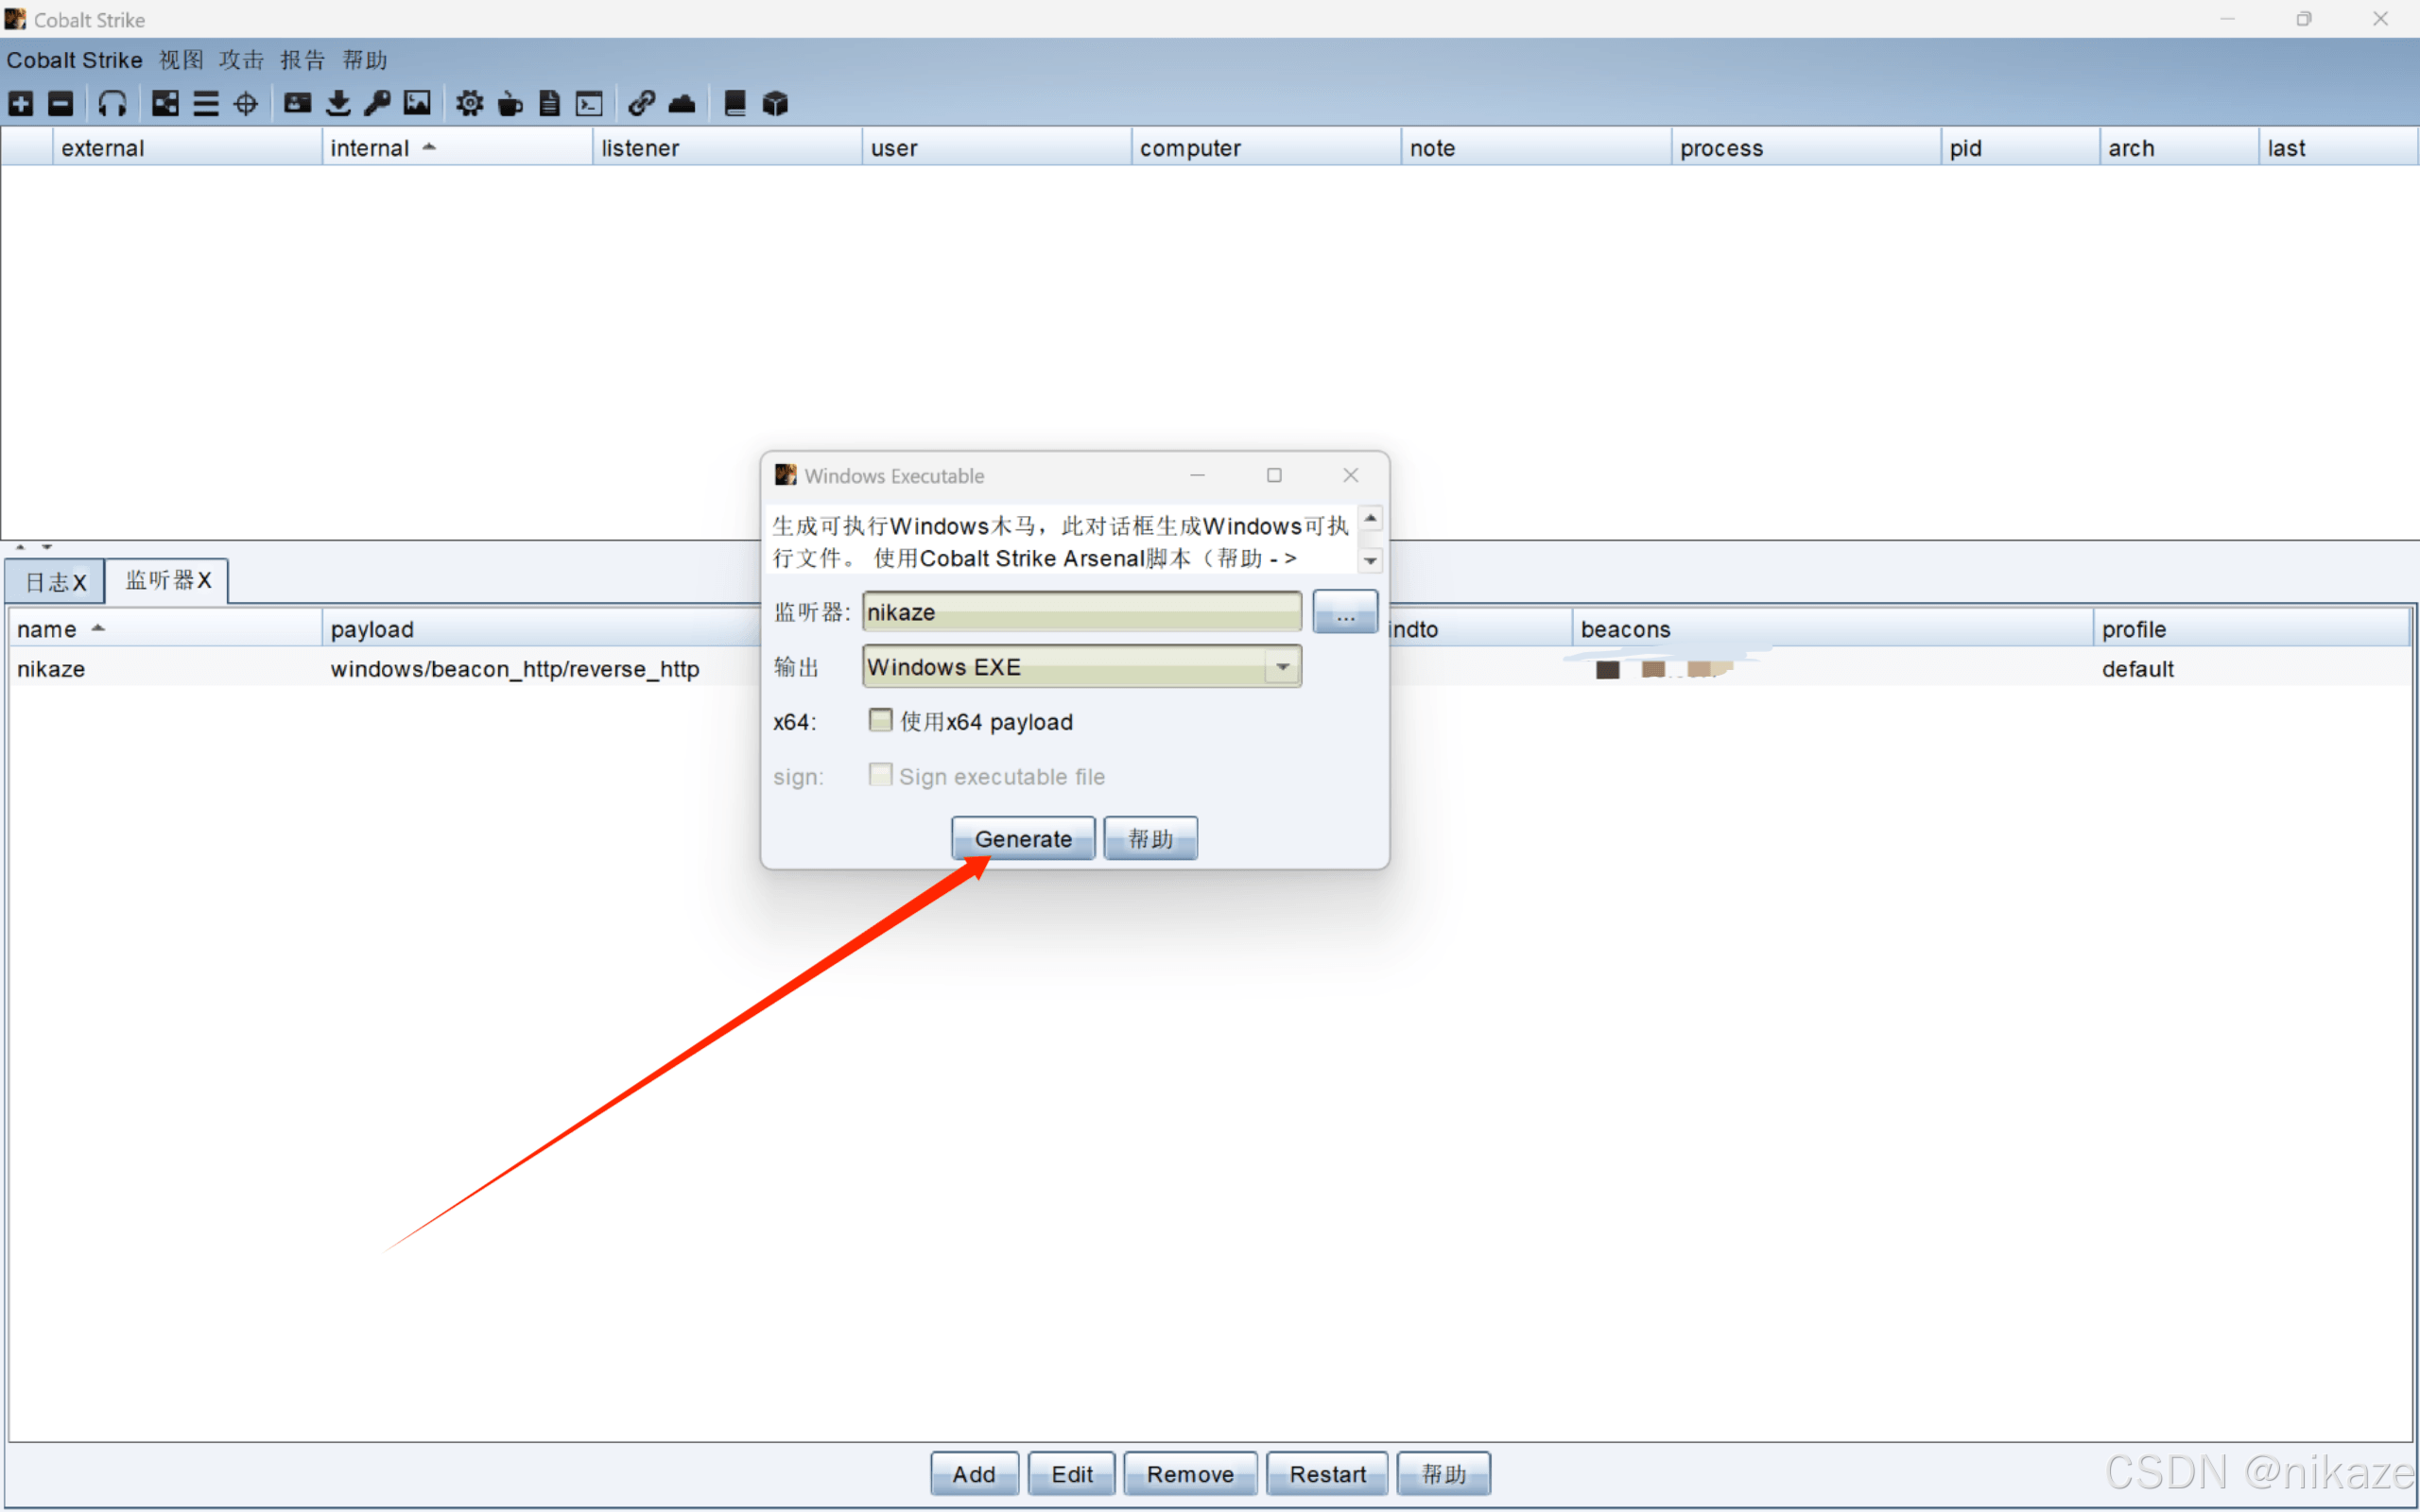
Task: Open the Windows EXE output dropdown
Action: (1281, 667)
